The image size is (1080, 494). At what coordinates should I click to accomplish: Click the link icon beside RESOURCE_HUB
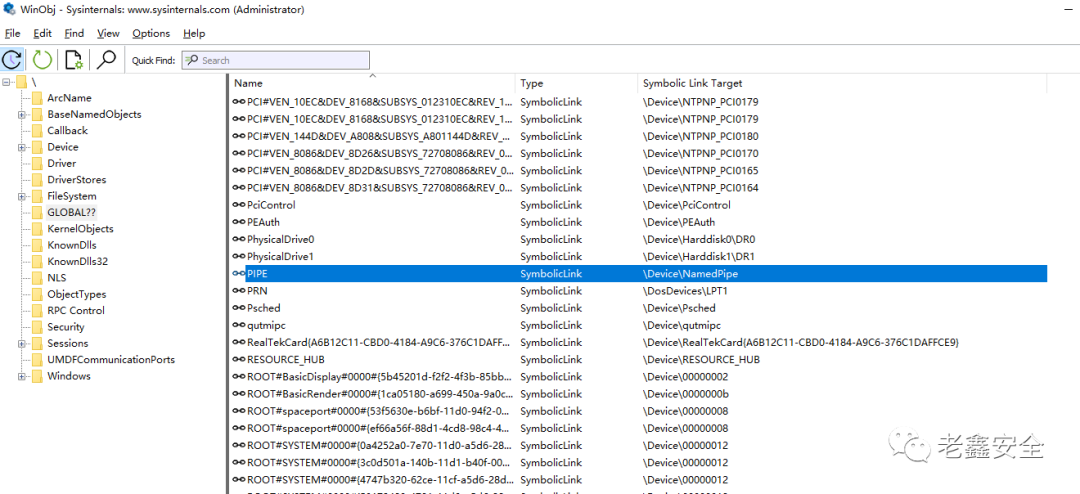[x=239, y=360]
